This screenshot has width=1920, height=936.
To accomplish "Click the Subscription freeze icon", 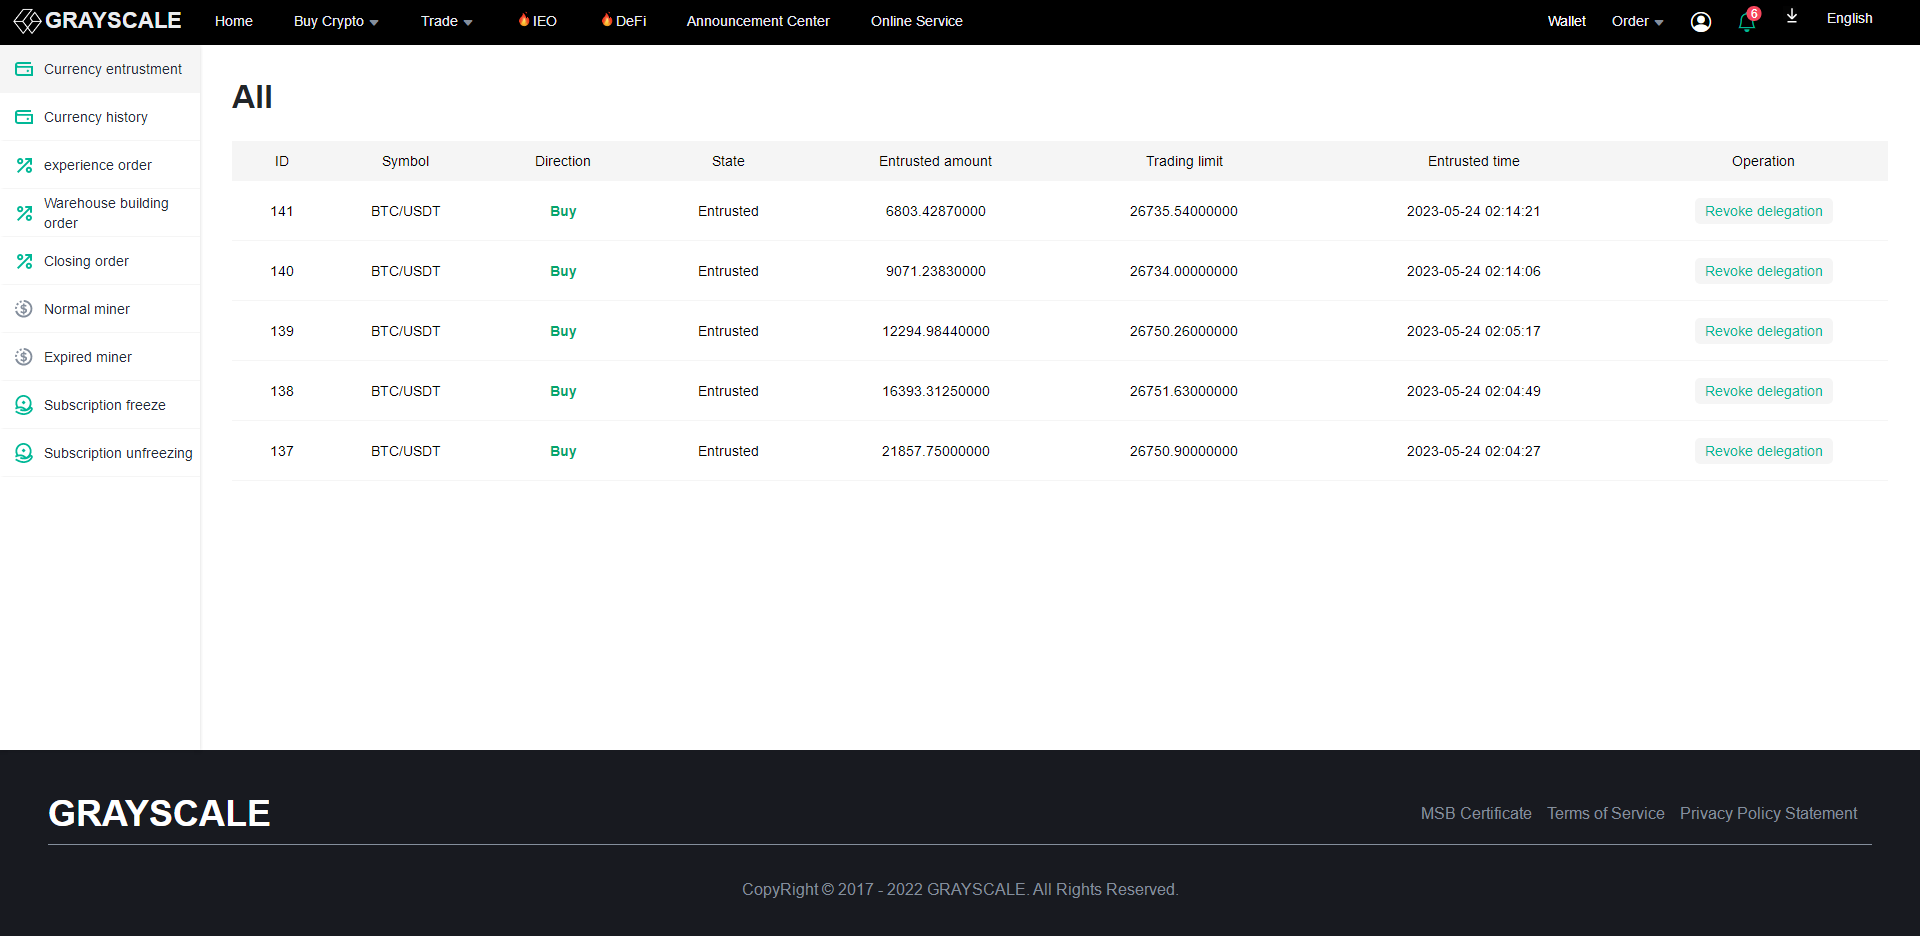I will pos(24,405).
